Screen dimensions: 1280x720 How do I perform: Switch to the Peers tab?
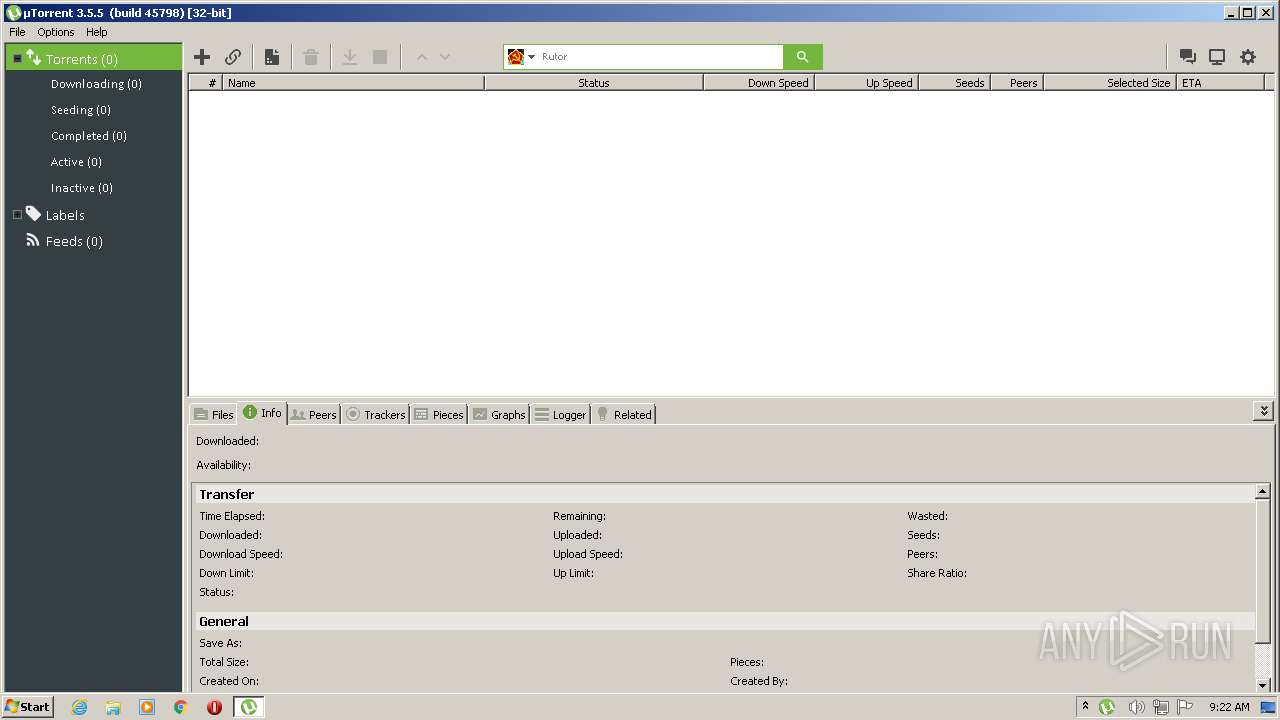click(x=314, y=414)
